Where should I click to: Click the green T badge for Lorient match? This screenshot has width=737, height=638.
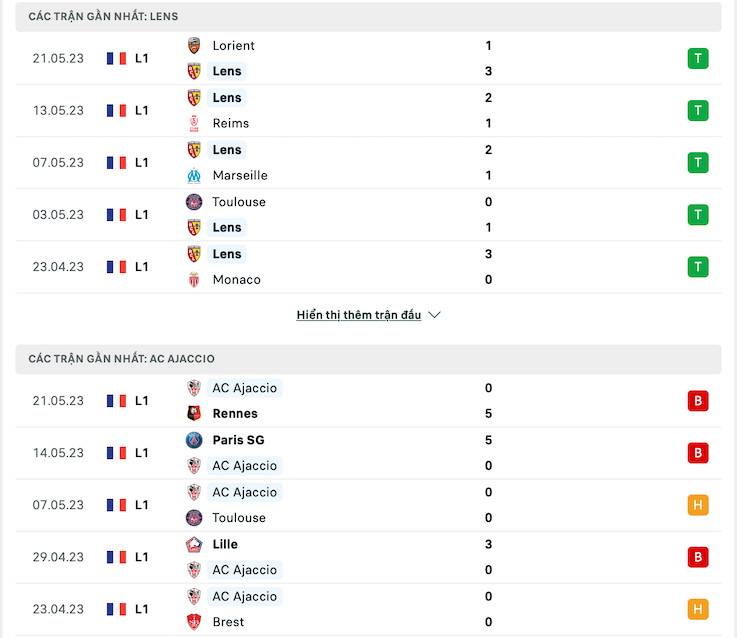click(698, 58)
